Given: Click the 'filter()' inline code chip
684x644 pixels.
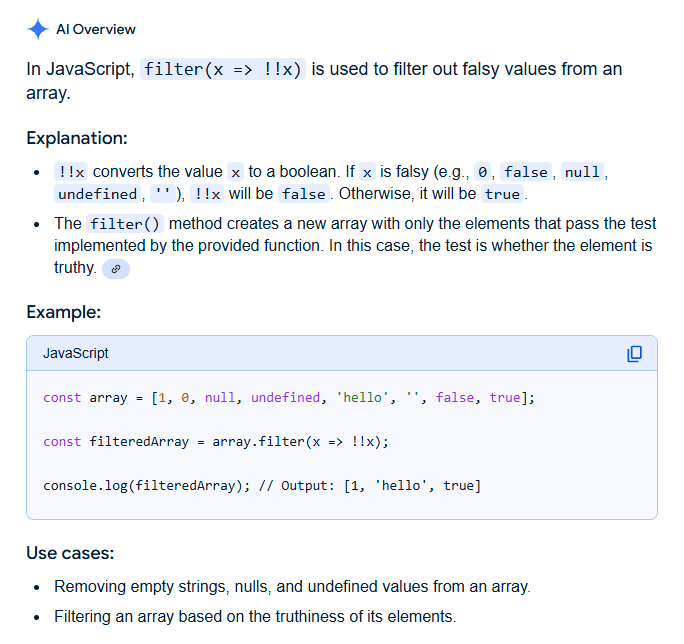Looking at the screenshot, I should point(125,224).
